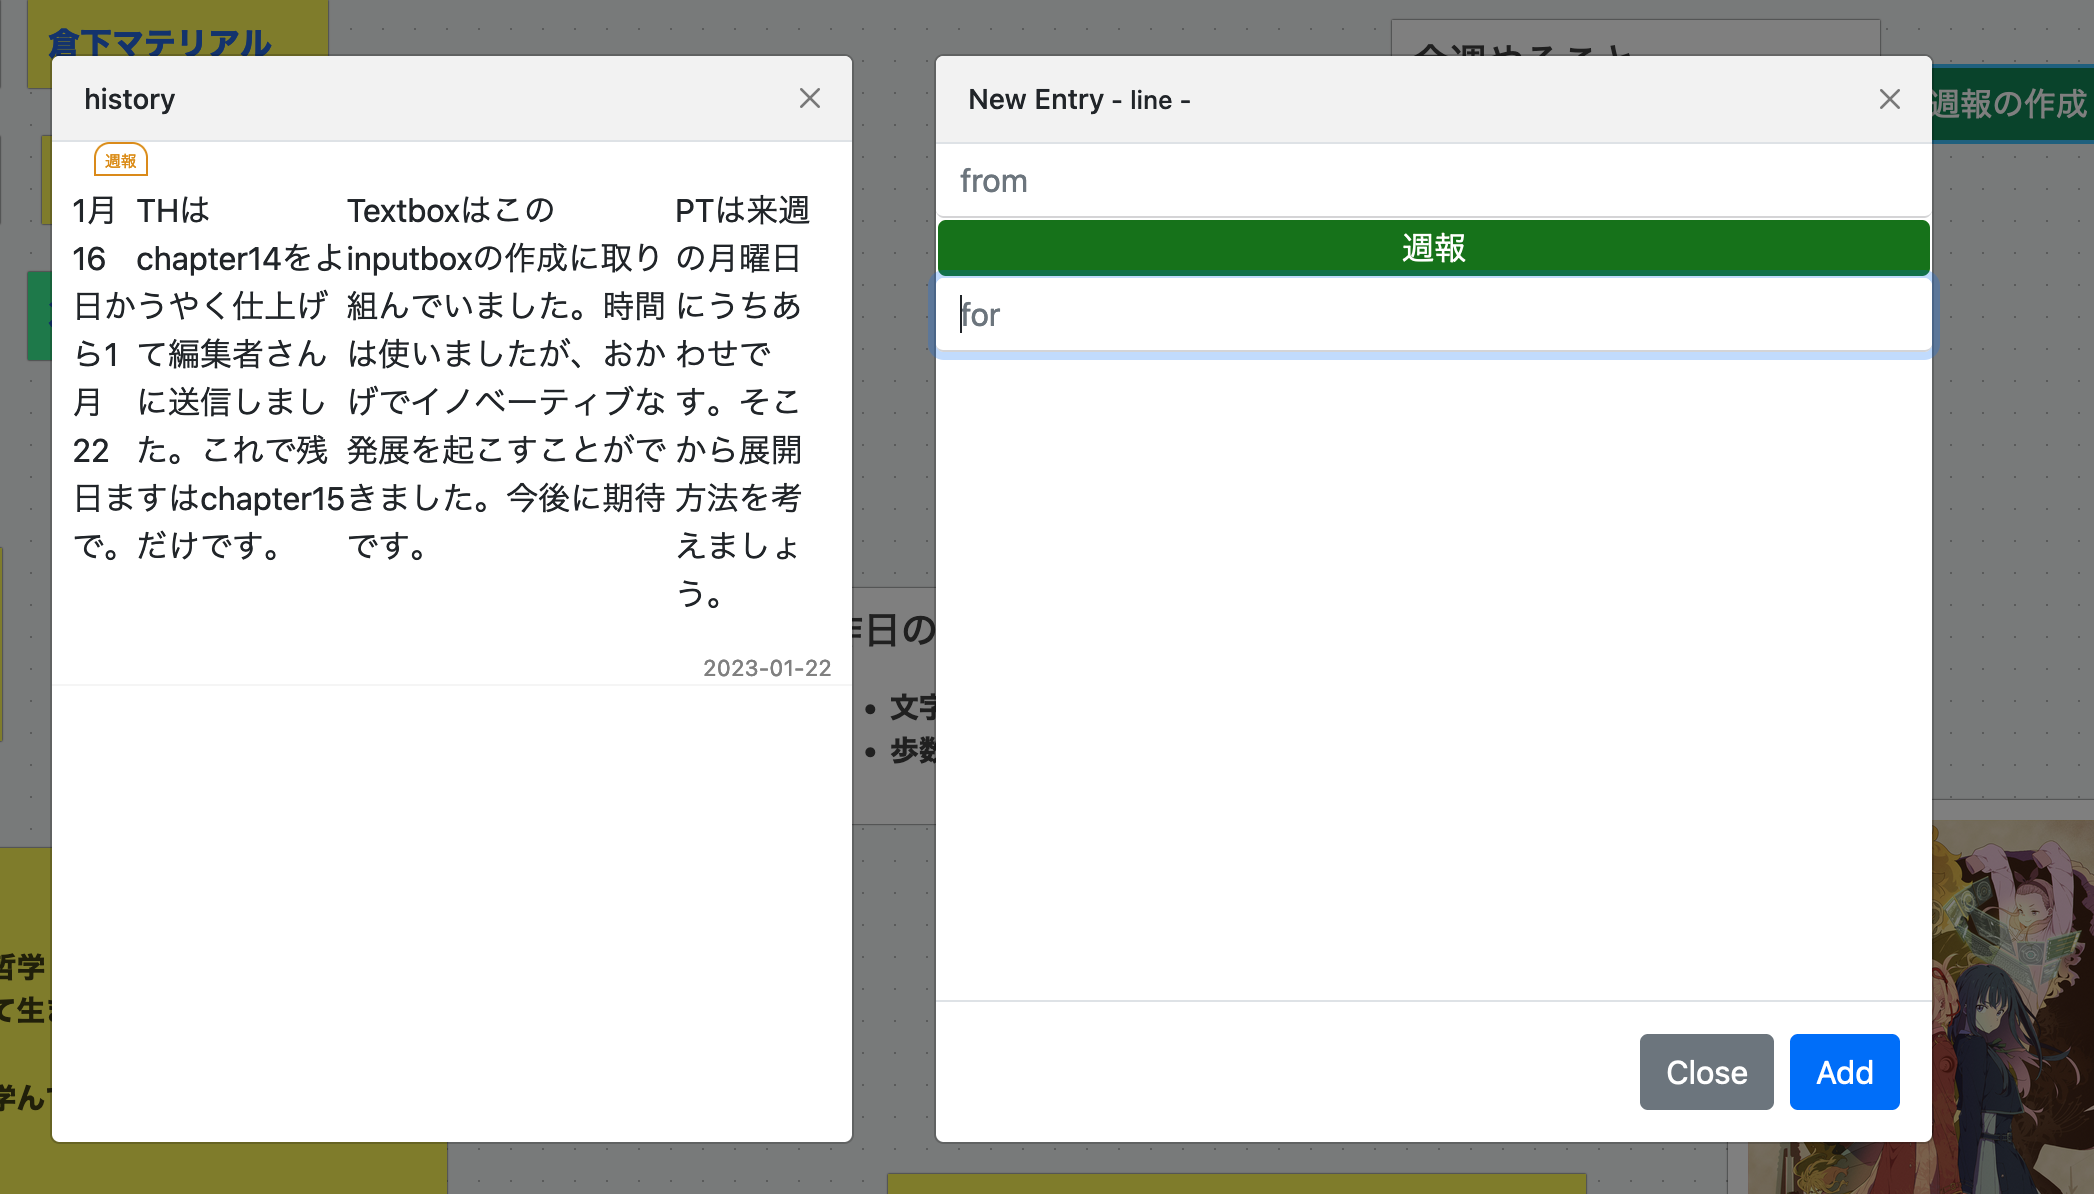Click the 2023-01-22 date stamp

pyautogui.click(x=766, y=668)
